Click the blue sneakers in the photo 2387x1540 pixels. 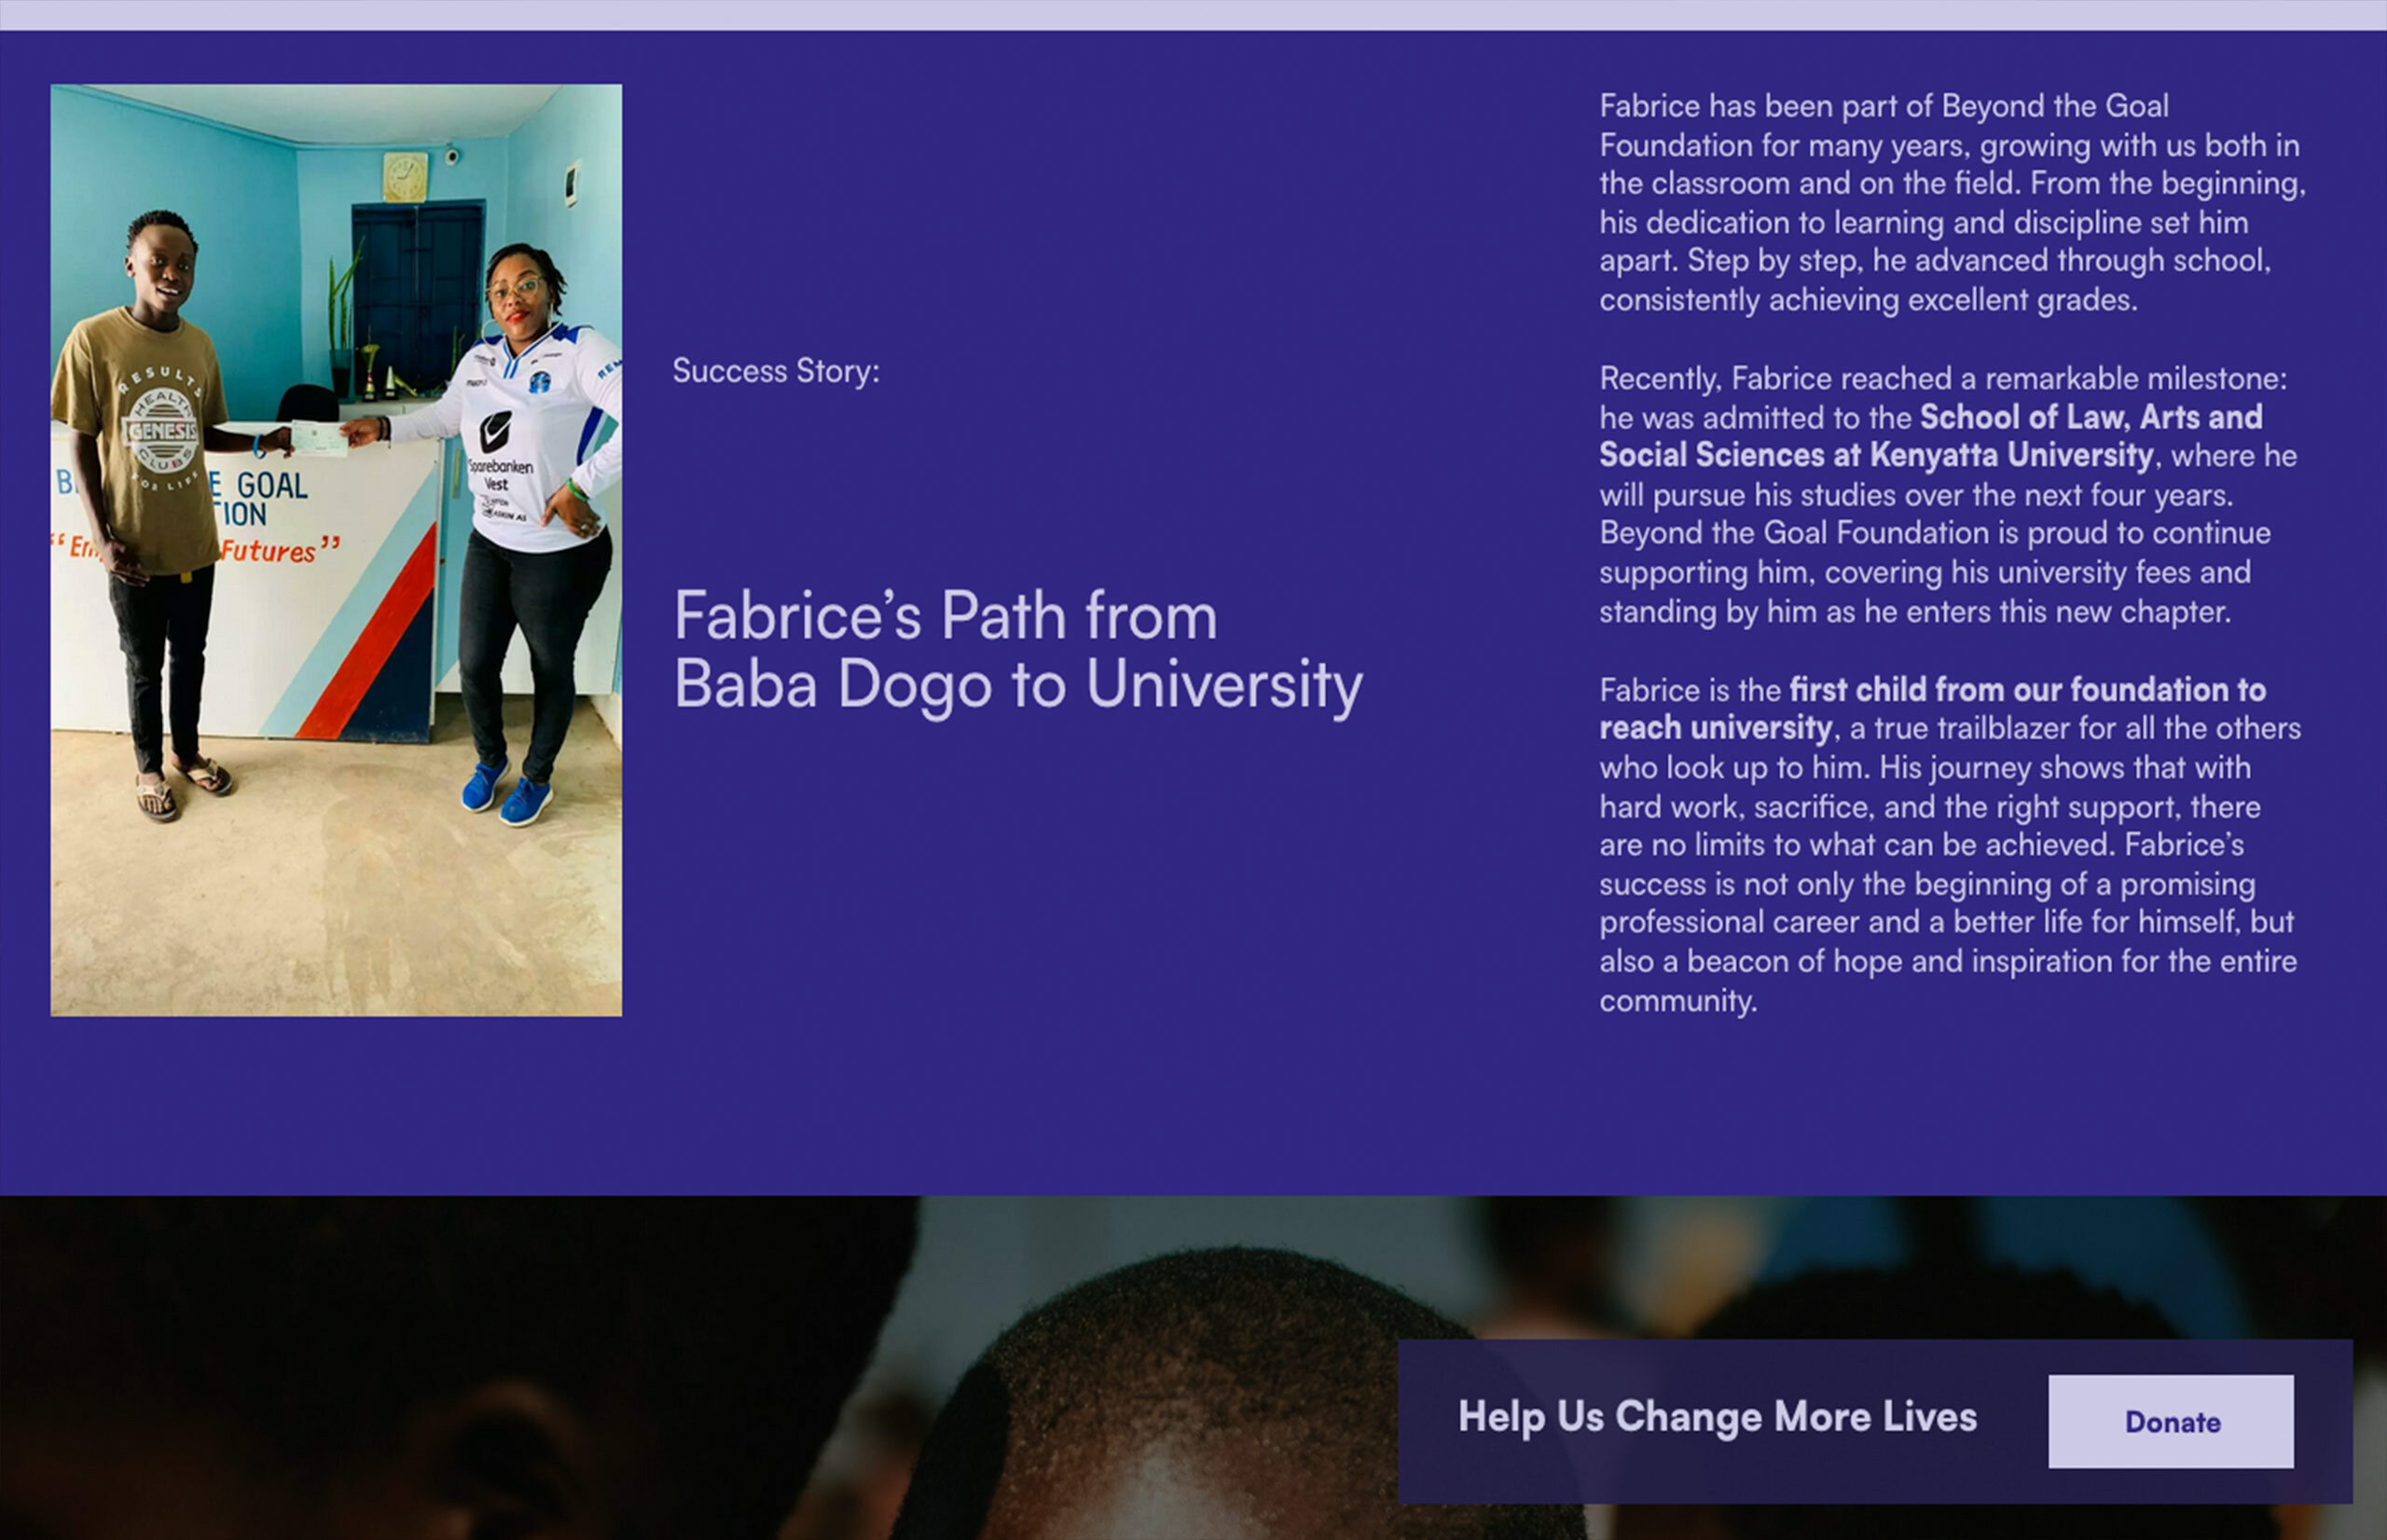click(508, 791)
